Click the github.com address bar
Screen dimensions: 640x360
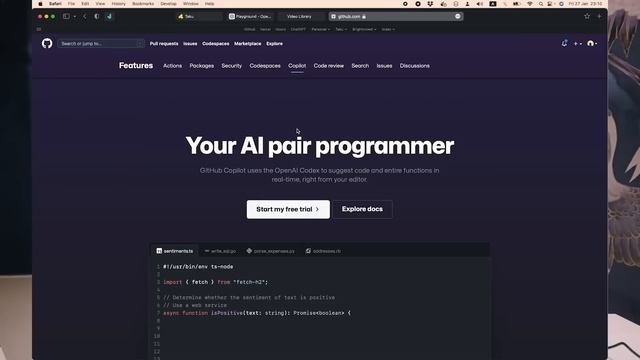pos(396,16)
